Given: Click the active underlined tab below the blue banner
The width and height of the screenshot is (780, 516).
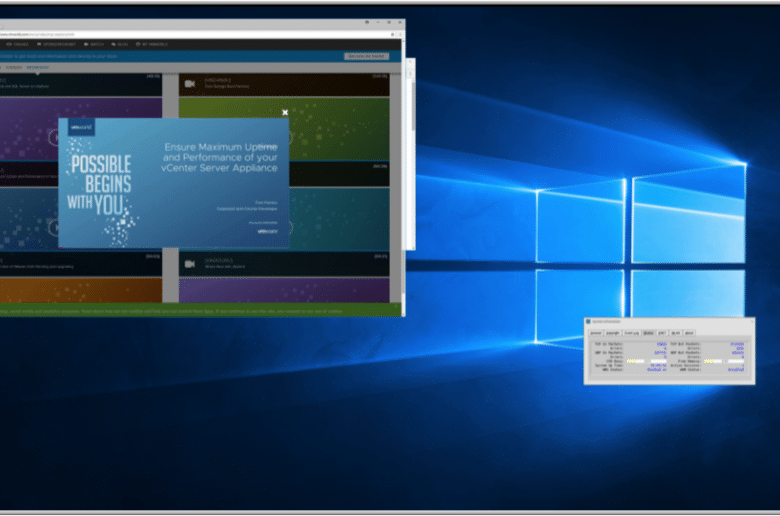Looking at the screenshot, I should pos(38,67).
